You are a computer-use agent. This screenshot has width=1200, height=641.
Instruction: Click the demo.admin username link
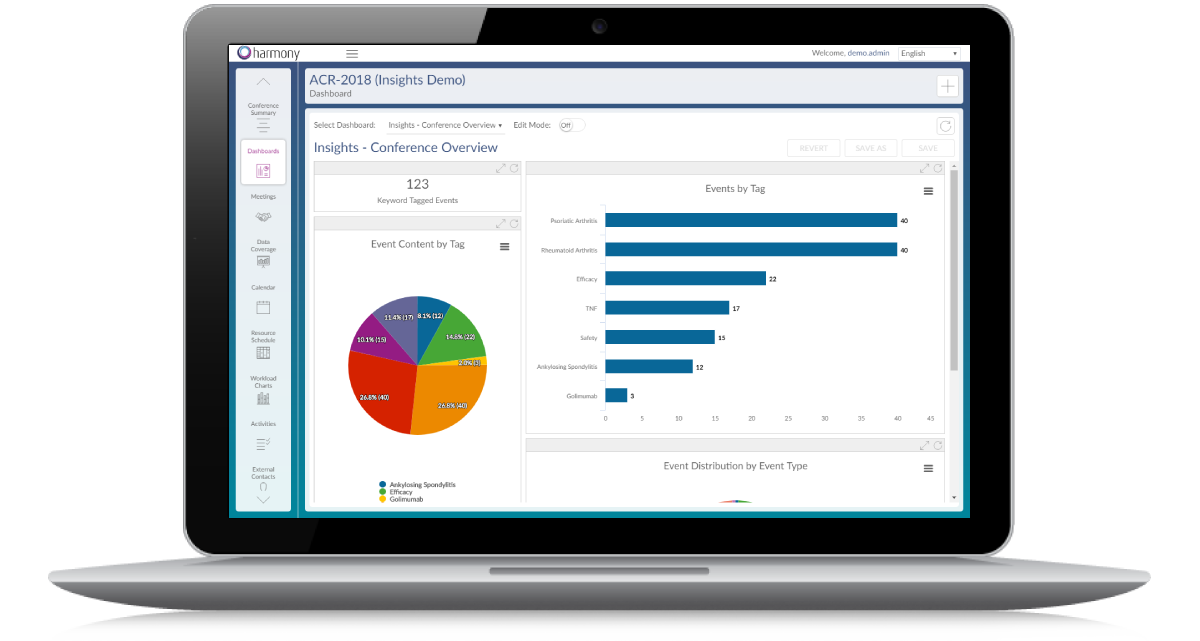tap(871, 54)
